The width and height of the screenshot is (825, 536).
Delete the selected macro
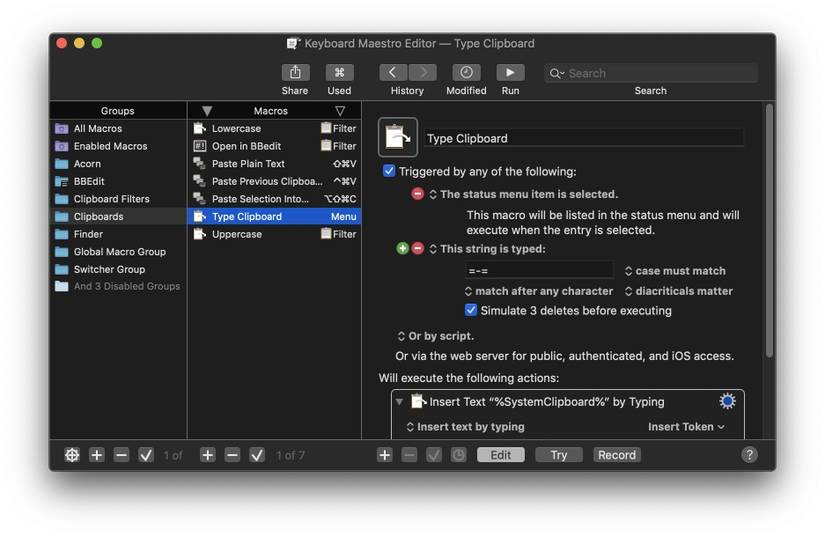coord(232,455)
